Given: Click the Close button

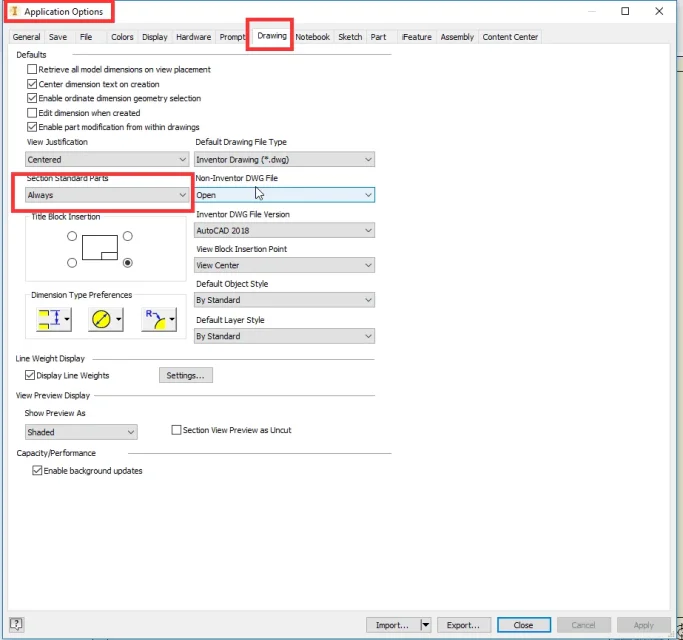Looking at the screenshot, I should point(524,625).
